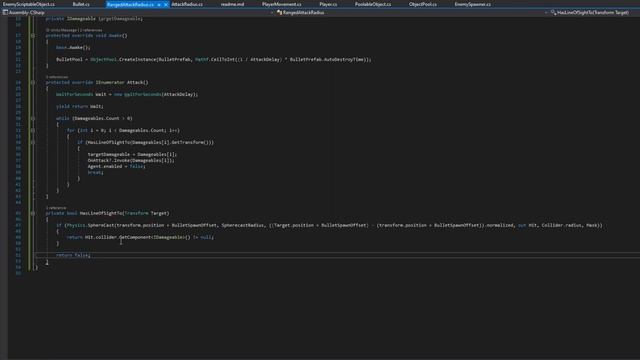The image size is (640, 360).
Task: Click the HasLineOfSightTo method icon in navigation bar
Action: pos(553,13)
